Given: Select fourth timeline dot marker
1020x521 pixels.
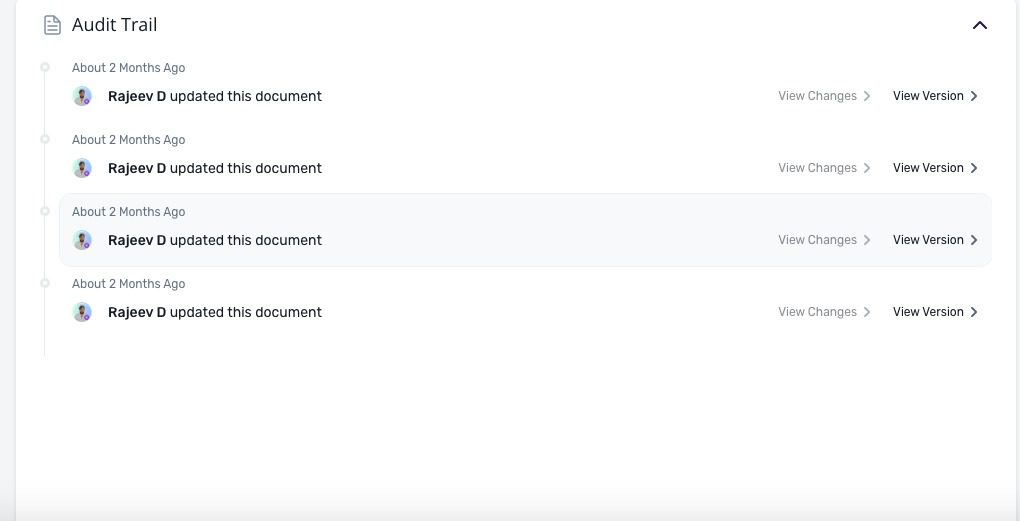Looking at the screenshot, I should [x=45, y=283].
